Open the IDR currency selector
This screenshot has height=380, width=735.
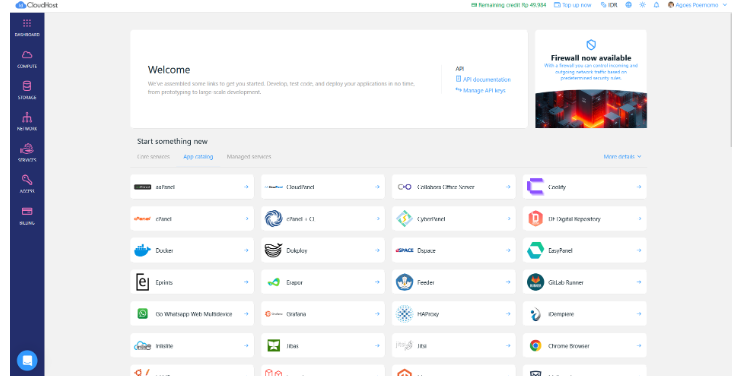coord(609,5)
